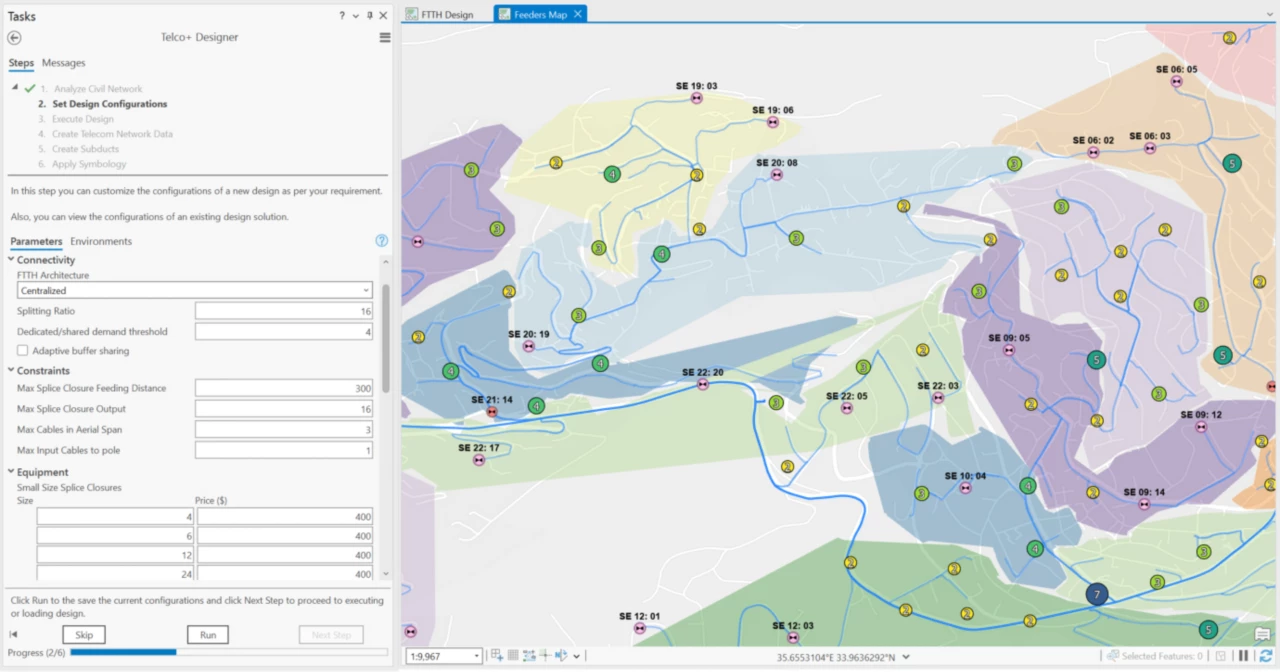
Task: Pin the Tasks pane with auto-hide icon
Action: tap(370, 16)
